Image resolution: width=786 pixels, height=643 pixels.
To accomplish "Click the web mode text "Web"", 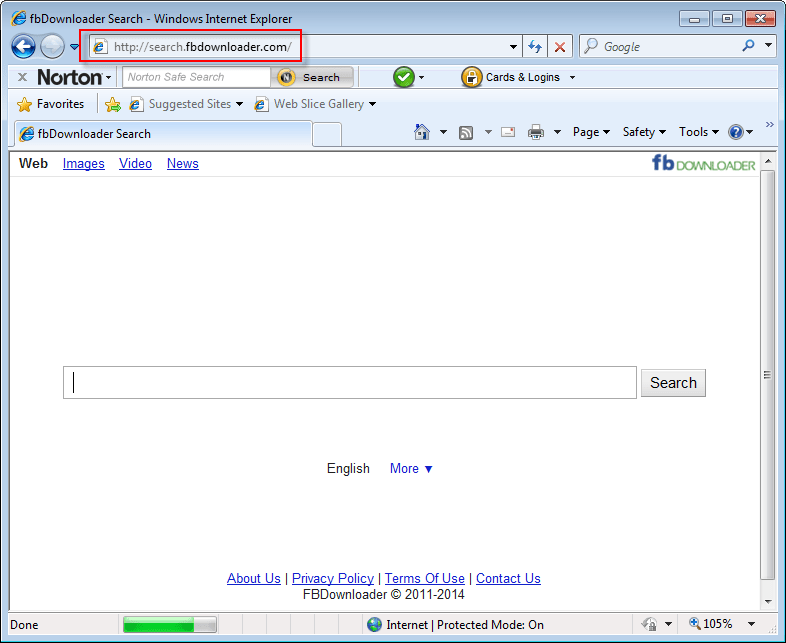I will [x=33, y=163].
